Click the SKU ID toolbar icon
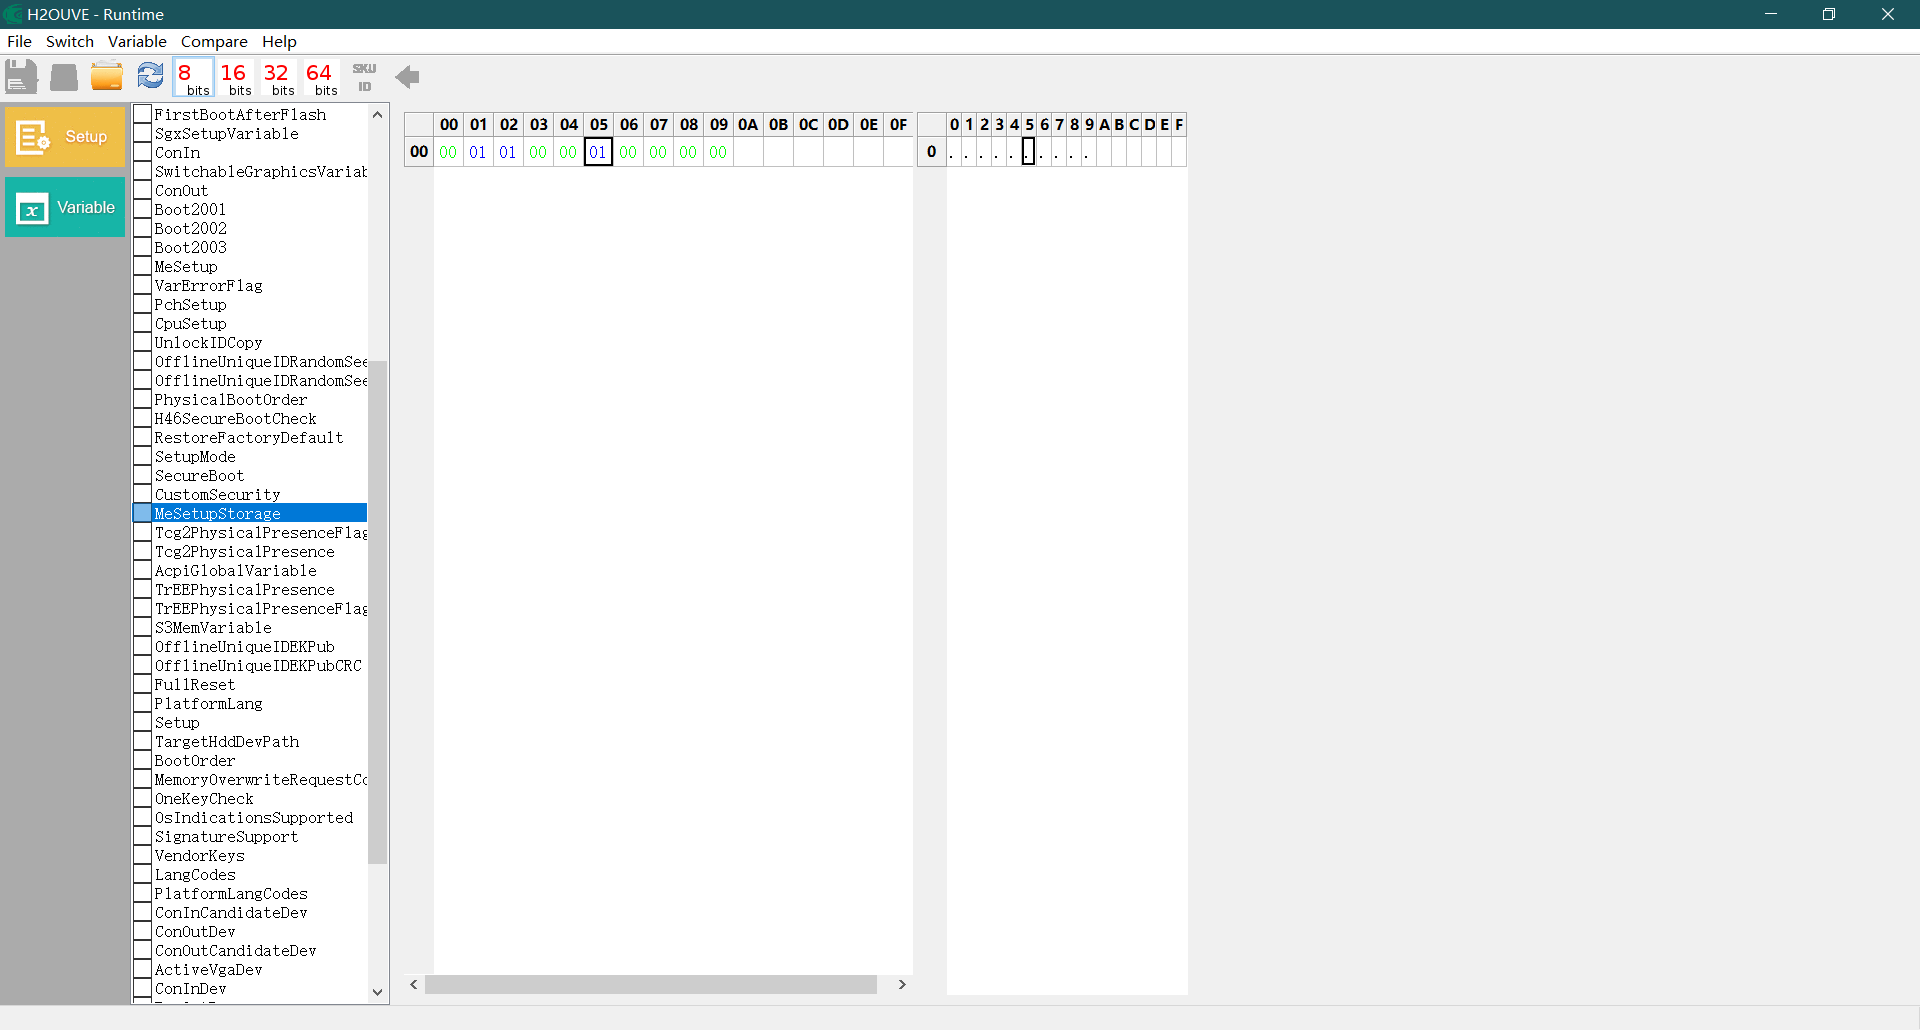 (x=364, y=77)
